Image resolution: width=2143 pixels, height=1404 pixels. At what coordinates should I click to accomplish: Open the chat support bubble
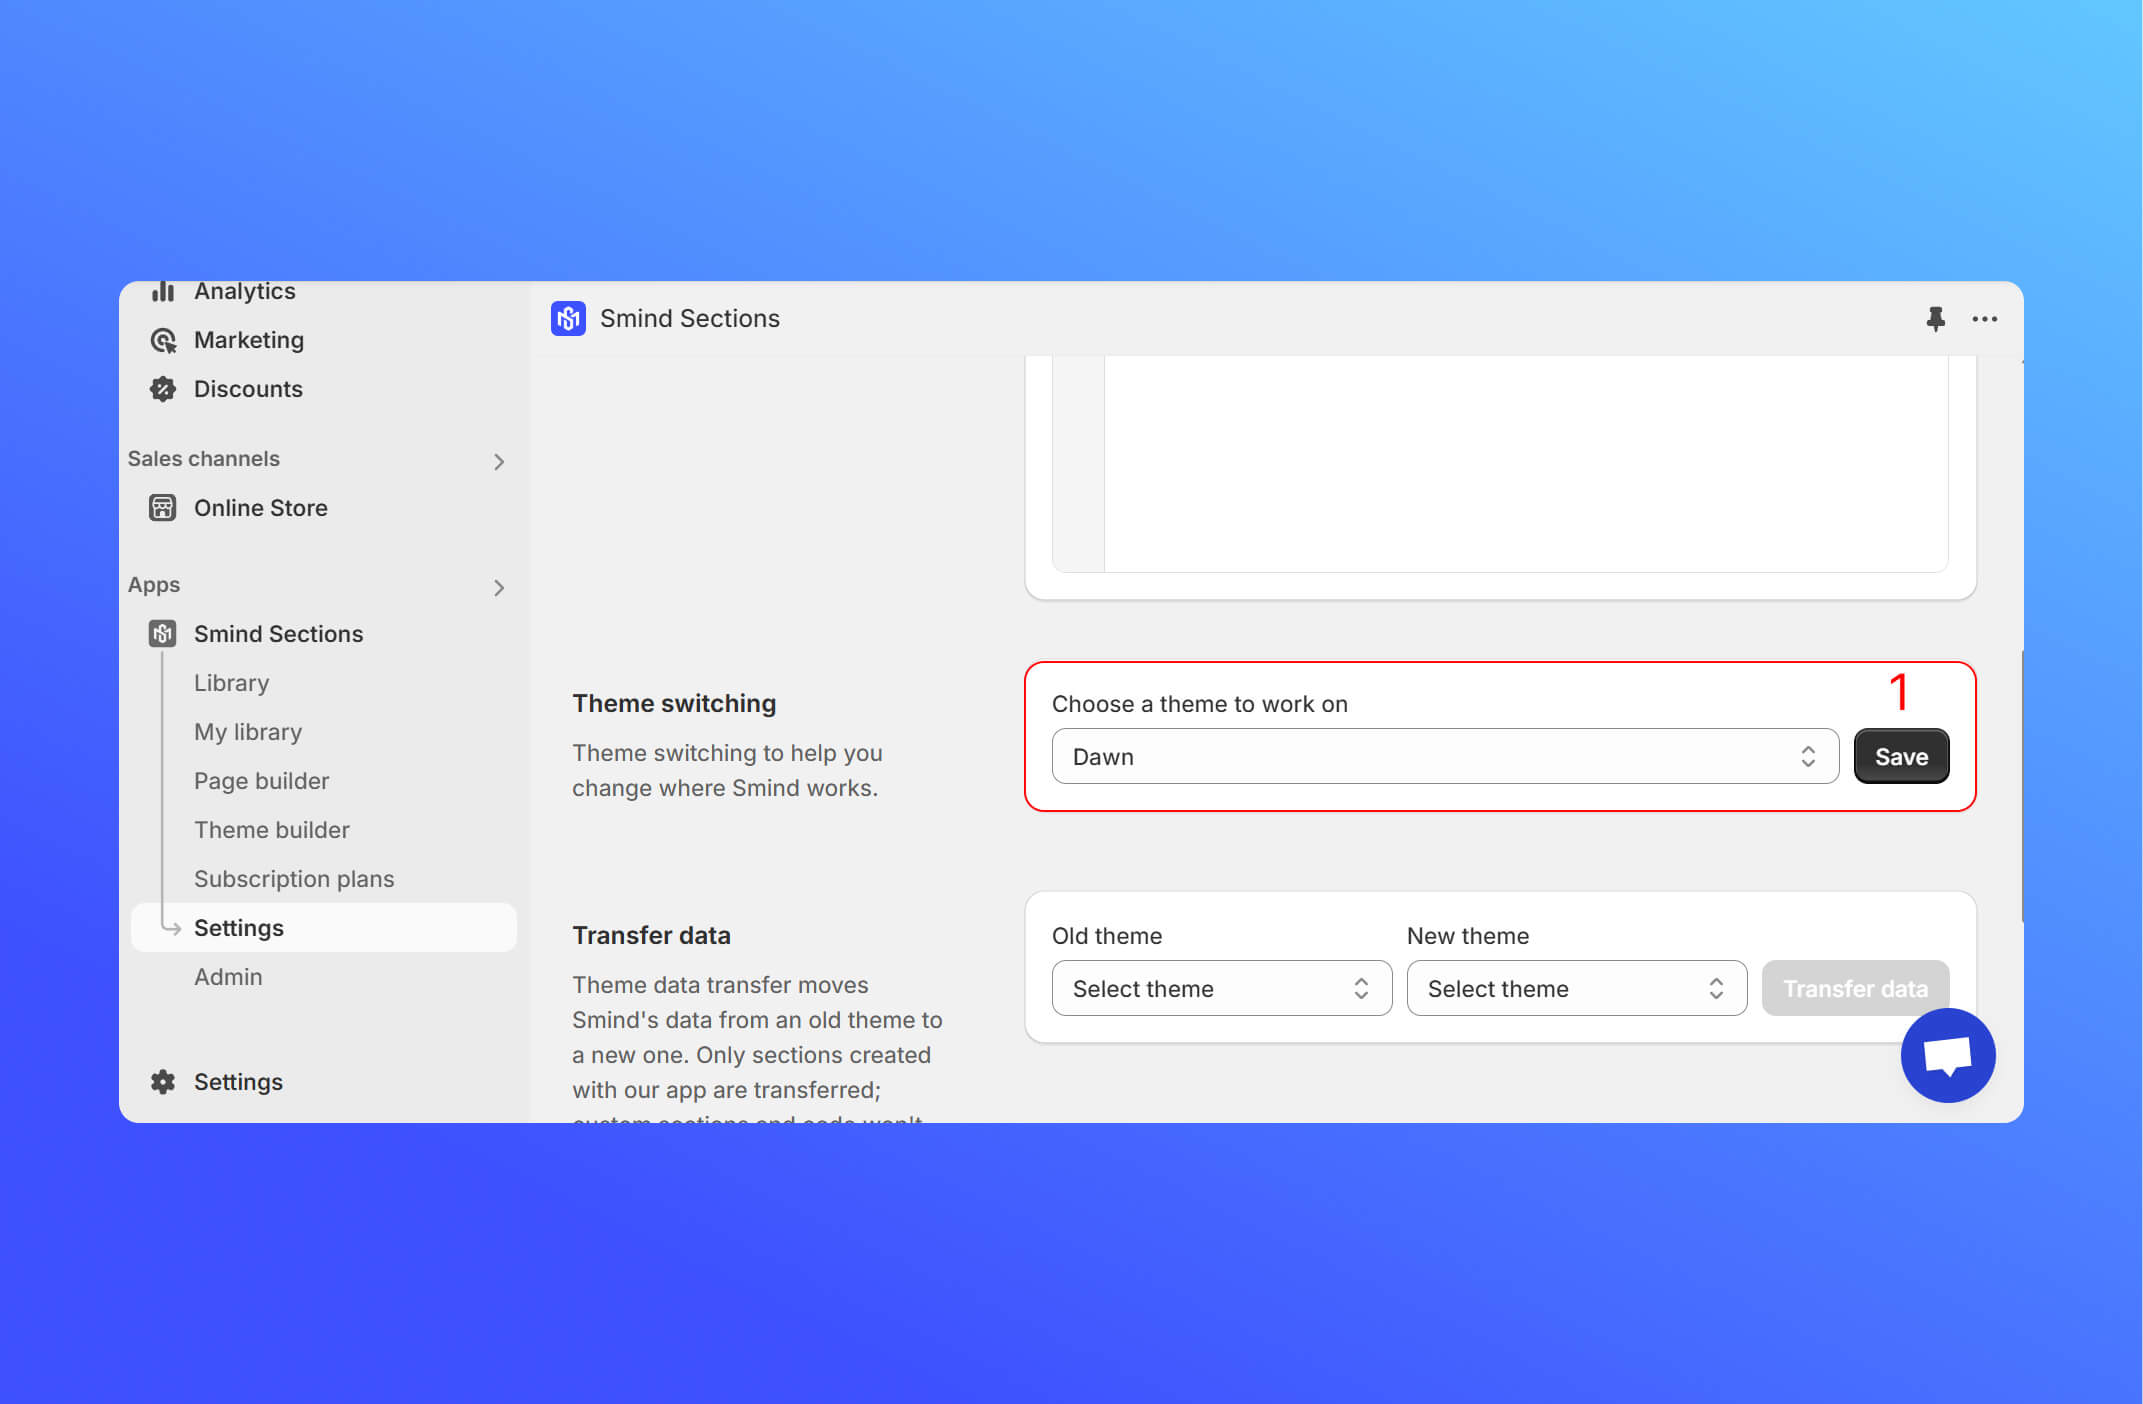click(1948, 1055)
